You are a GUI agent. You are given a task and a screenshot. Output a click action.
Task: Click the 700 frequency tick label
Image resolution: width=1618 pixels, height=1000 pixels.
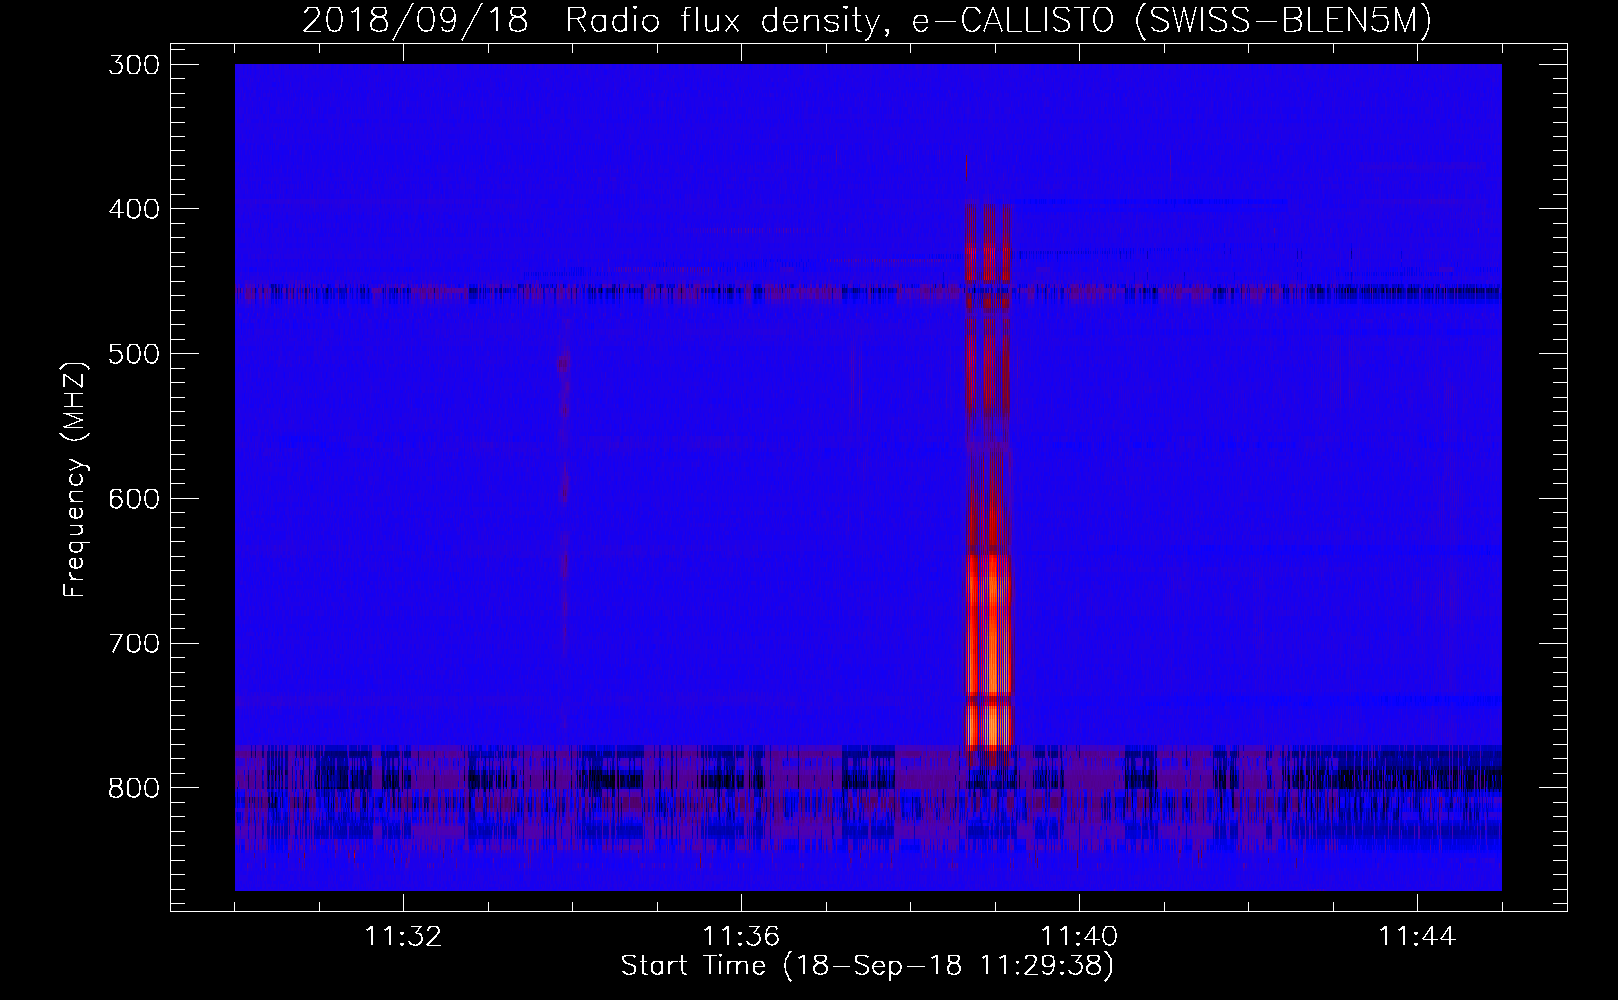[132, 643]
